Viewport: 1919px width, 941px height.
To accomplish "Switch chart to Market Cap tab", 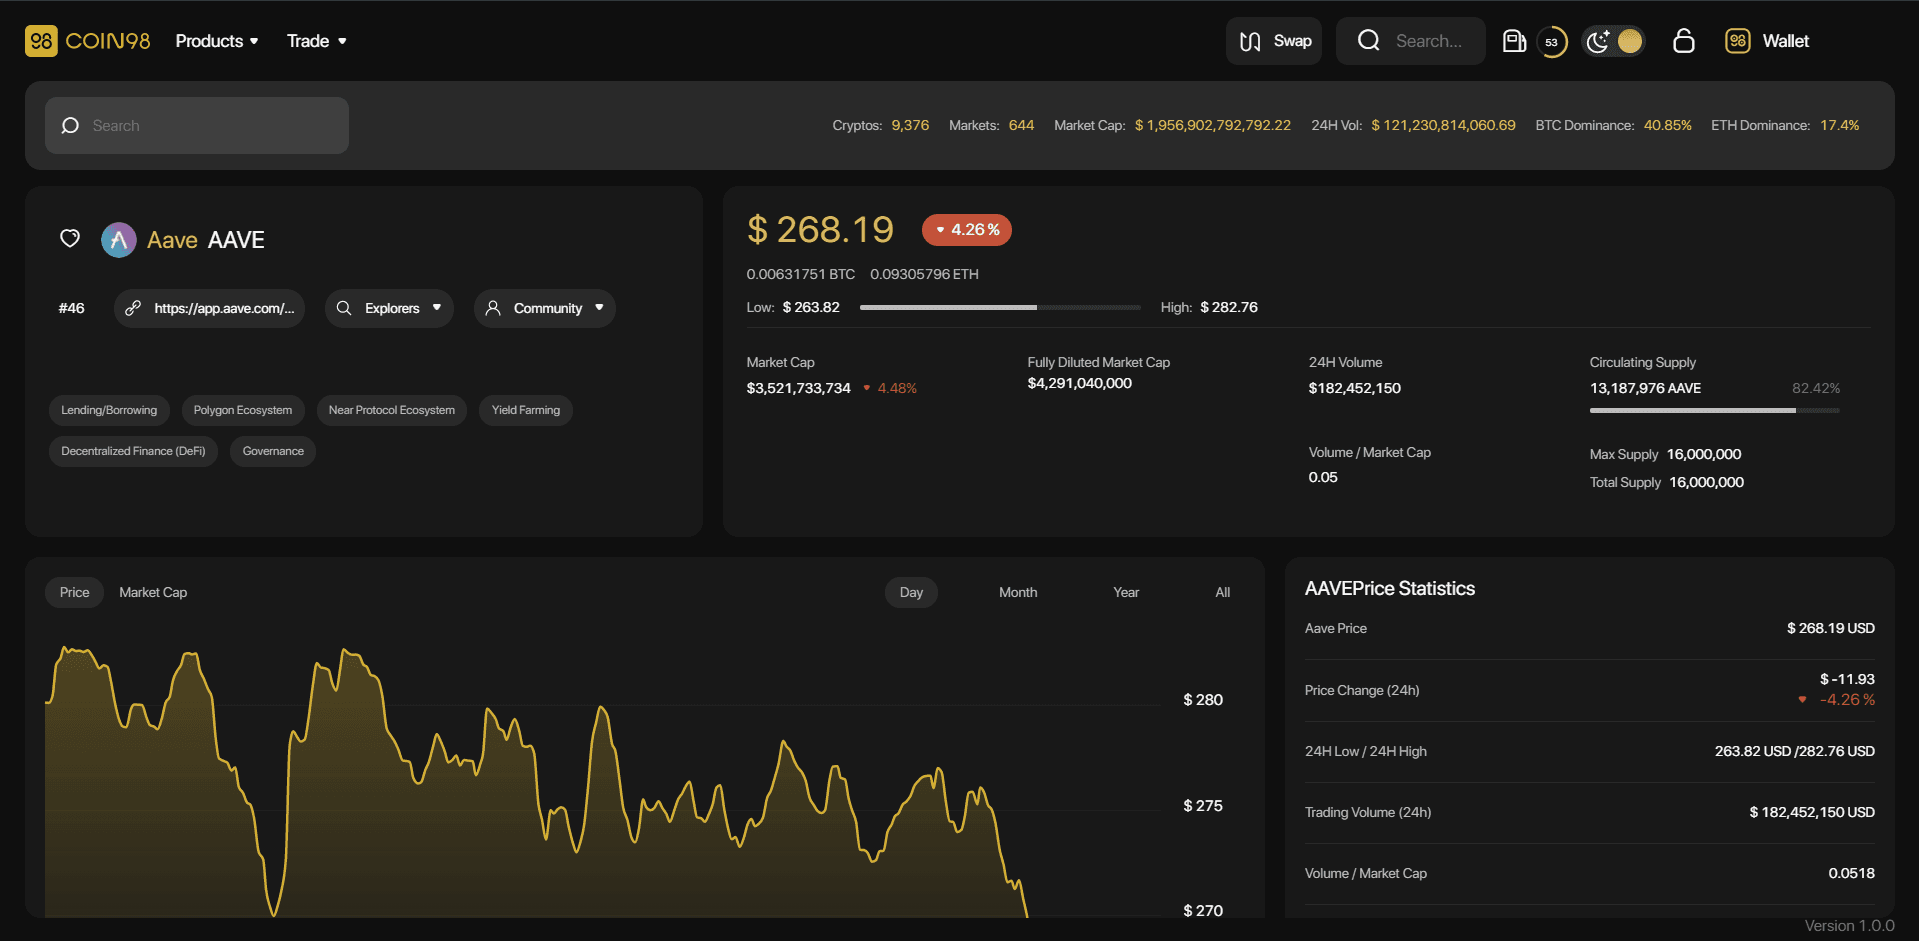I will click(153, 592).
